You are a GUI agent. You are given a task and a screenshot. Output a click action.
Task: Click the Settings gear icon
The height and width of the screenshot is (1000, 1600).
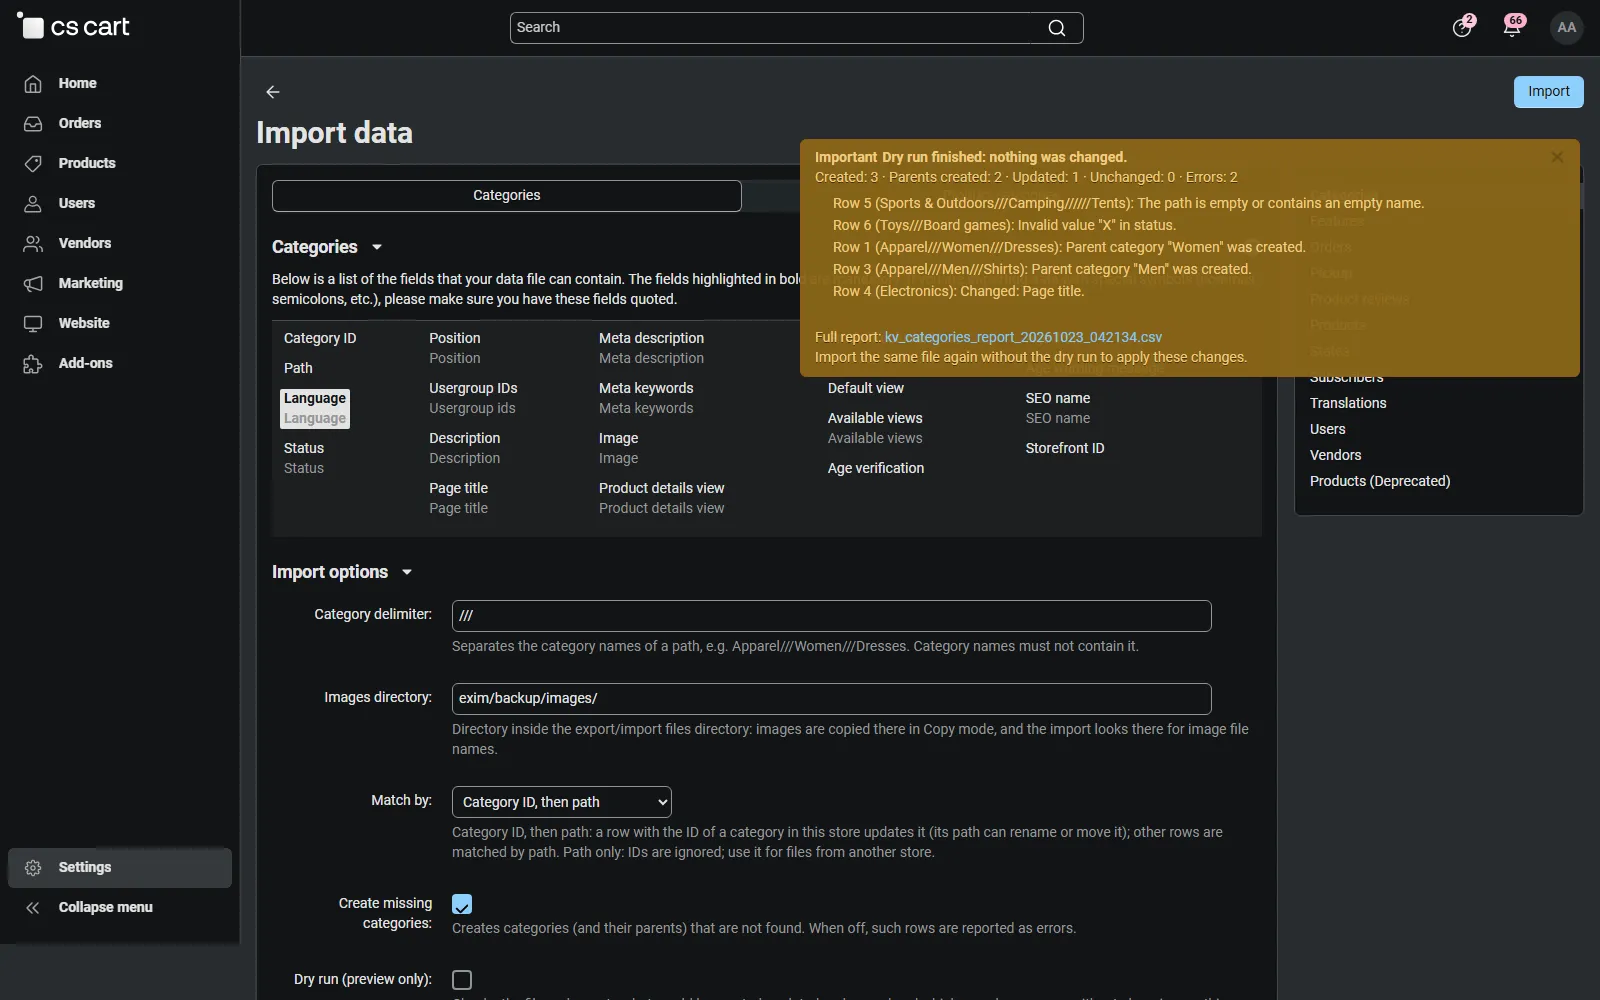pyautogui.click(x=33, y=868)
